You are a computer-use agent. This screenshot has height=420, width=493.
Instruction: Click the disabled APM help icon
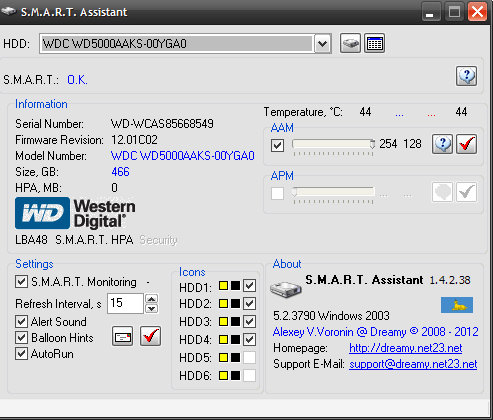coord(442,192)
